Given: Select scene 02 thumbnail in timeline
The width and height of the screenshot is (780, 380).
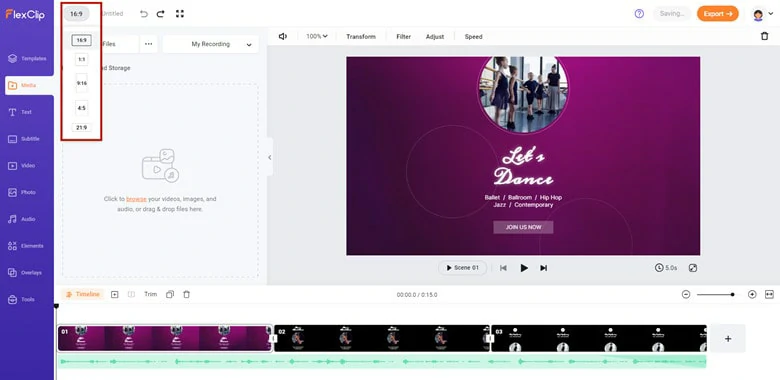Looking at the screenshot, I should click(x=382, y=338).
